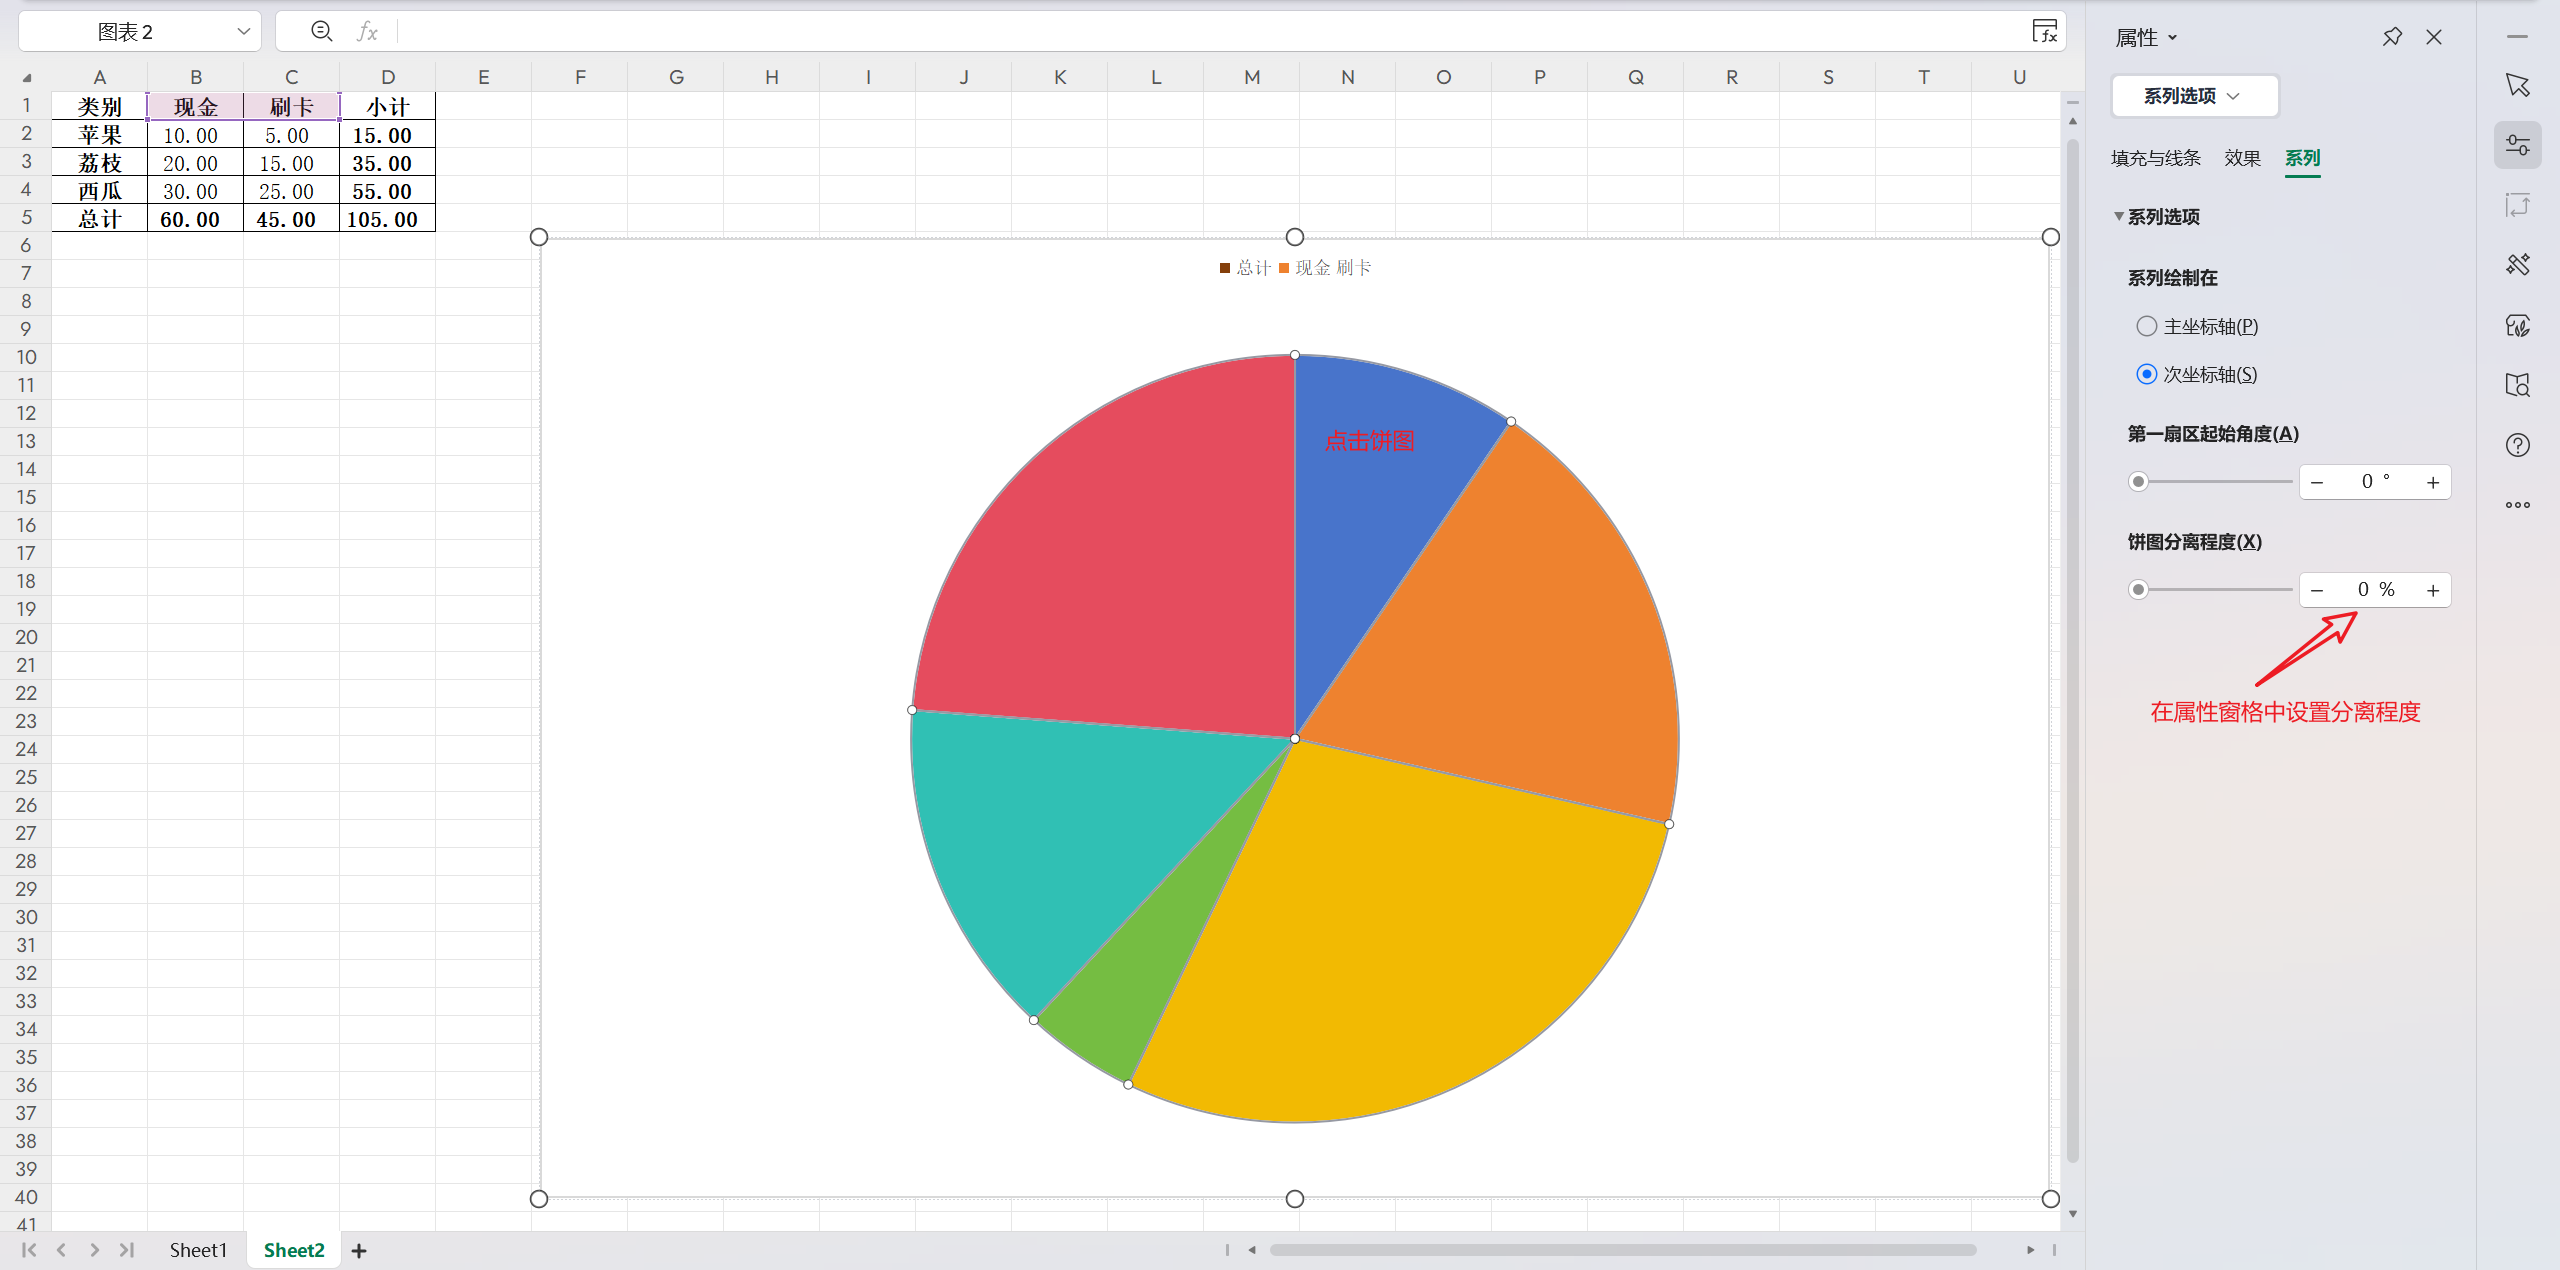Click the pie explosion slider handle
Image resolution: width=2560 pixels, height=1270 pixels.
[2138, 590]
